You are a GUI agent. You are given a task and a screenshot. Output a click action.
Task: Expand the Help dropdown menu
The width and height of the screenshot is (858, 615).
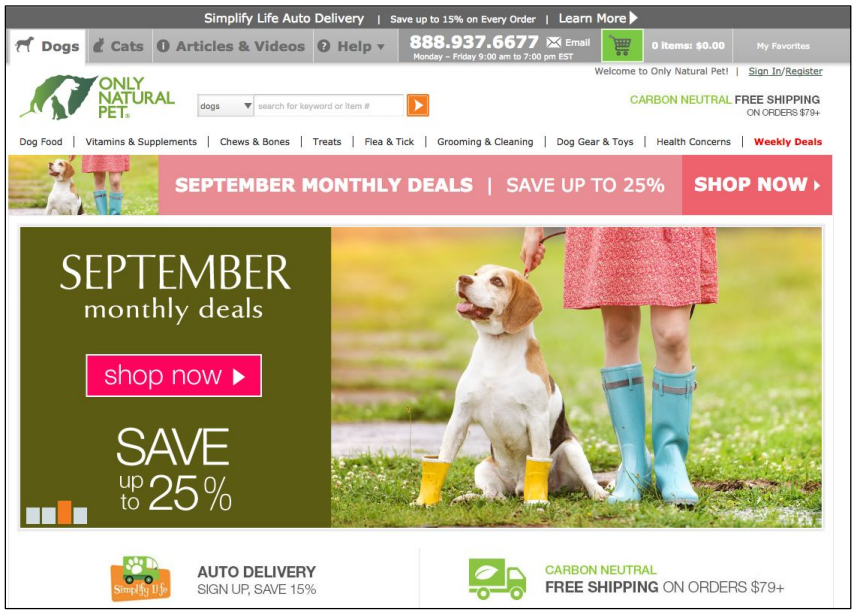click(351, 46)
